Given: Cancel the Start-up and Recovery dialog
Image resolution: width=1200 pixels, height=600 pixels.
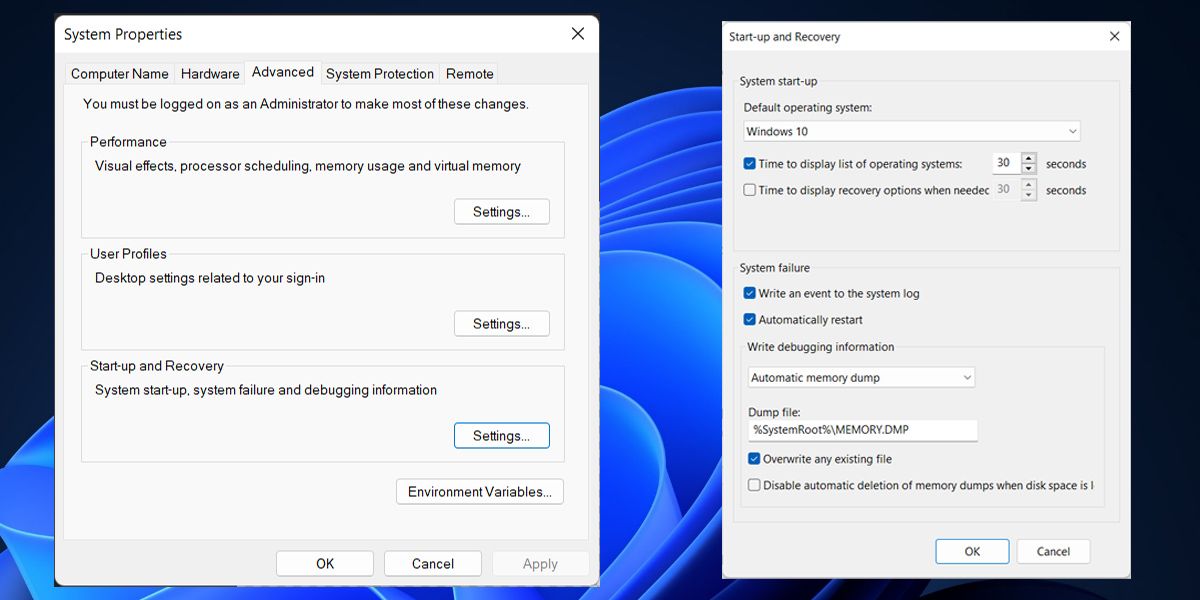Looking at the screenshot, I should coord(1053,551).
